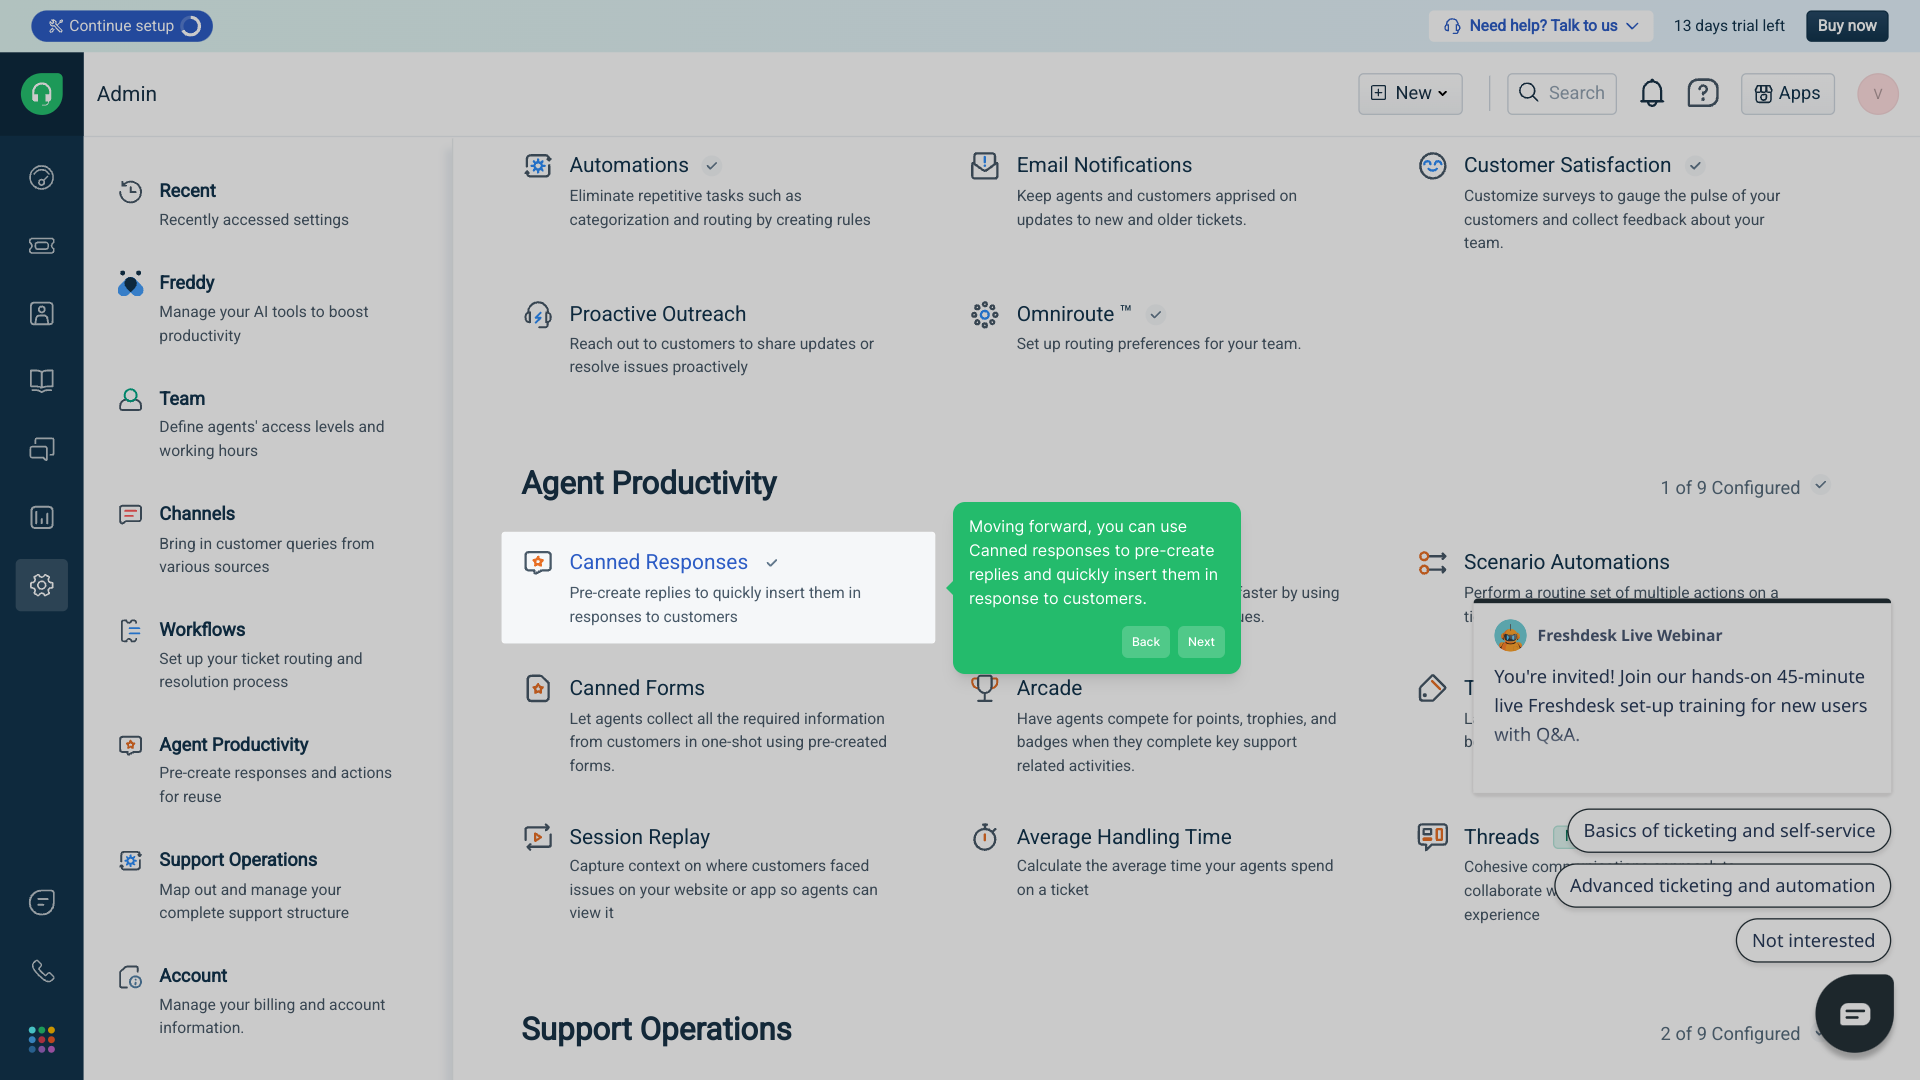
Task: Expand the New dropdown button
Action: 1410,93
